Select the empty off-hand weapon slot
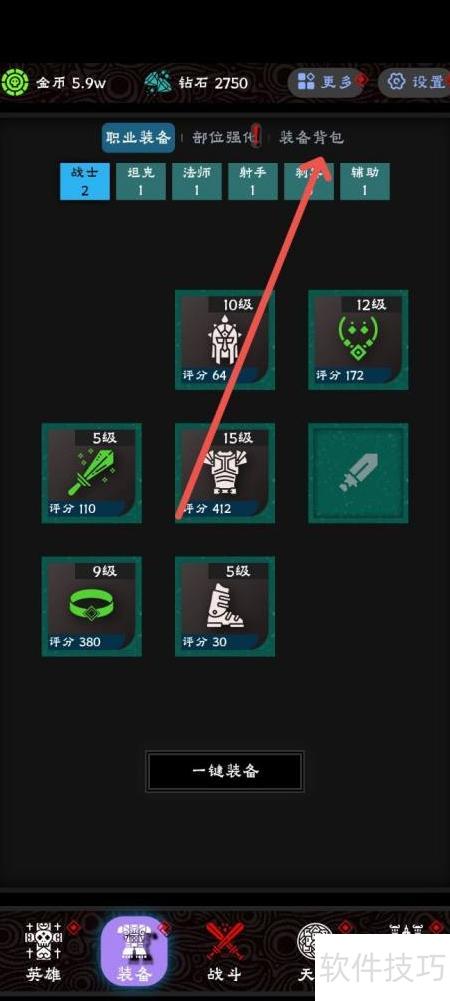450x1001 pixels. click(x=358, y=473)
